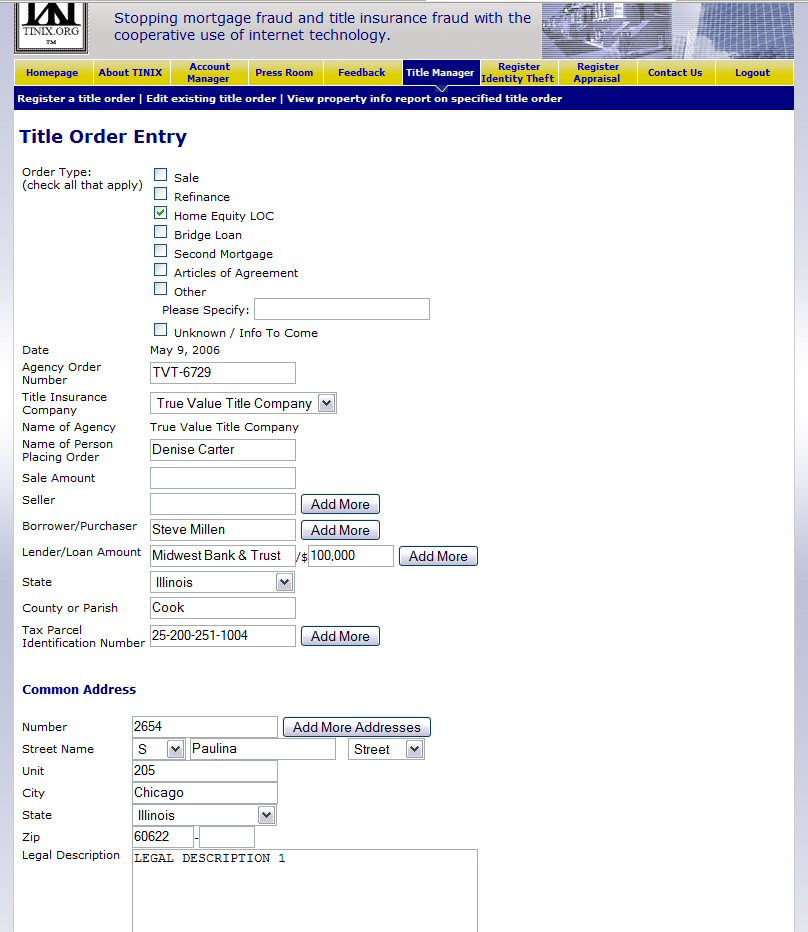Click the empty Seller field
Viewport: 808px width, 932px height.
click(223, 504)
